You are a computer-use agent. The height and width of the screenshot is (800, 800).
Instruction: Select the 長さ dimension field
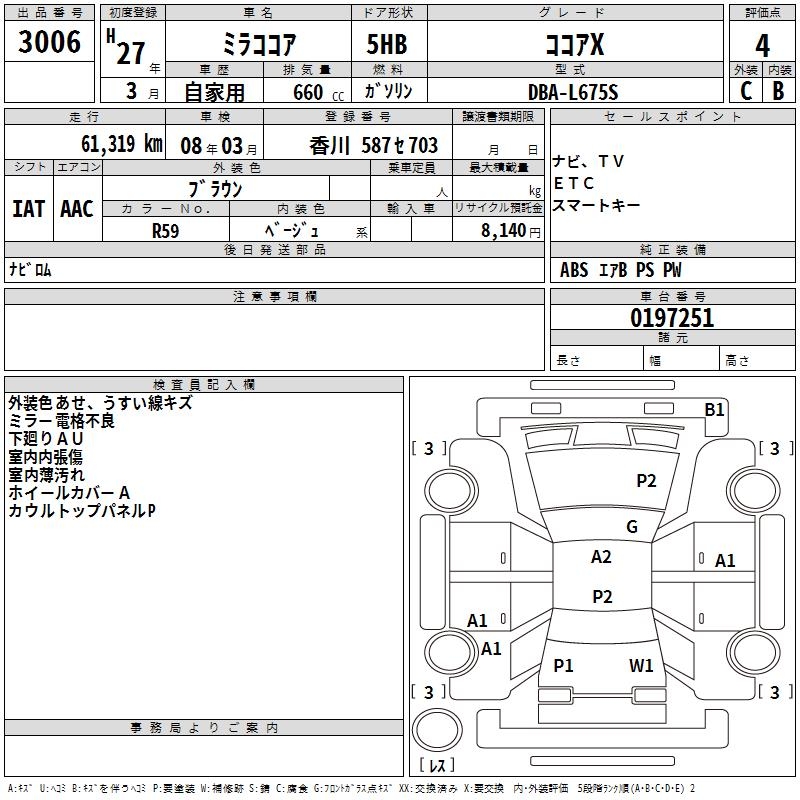[596, 359]
